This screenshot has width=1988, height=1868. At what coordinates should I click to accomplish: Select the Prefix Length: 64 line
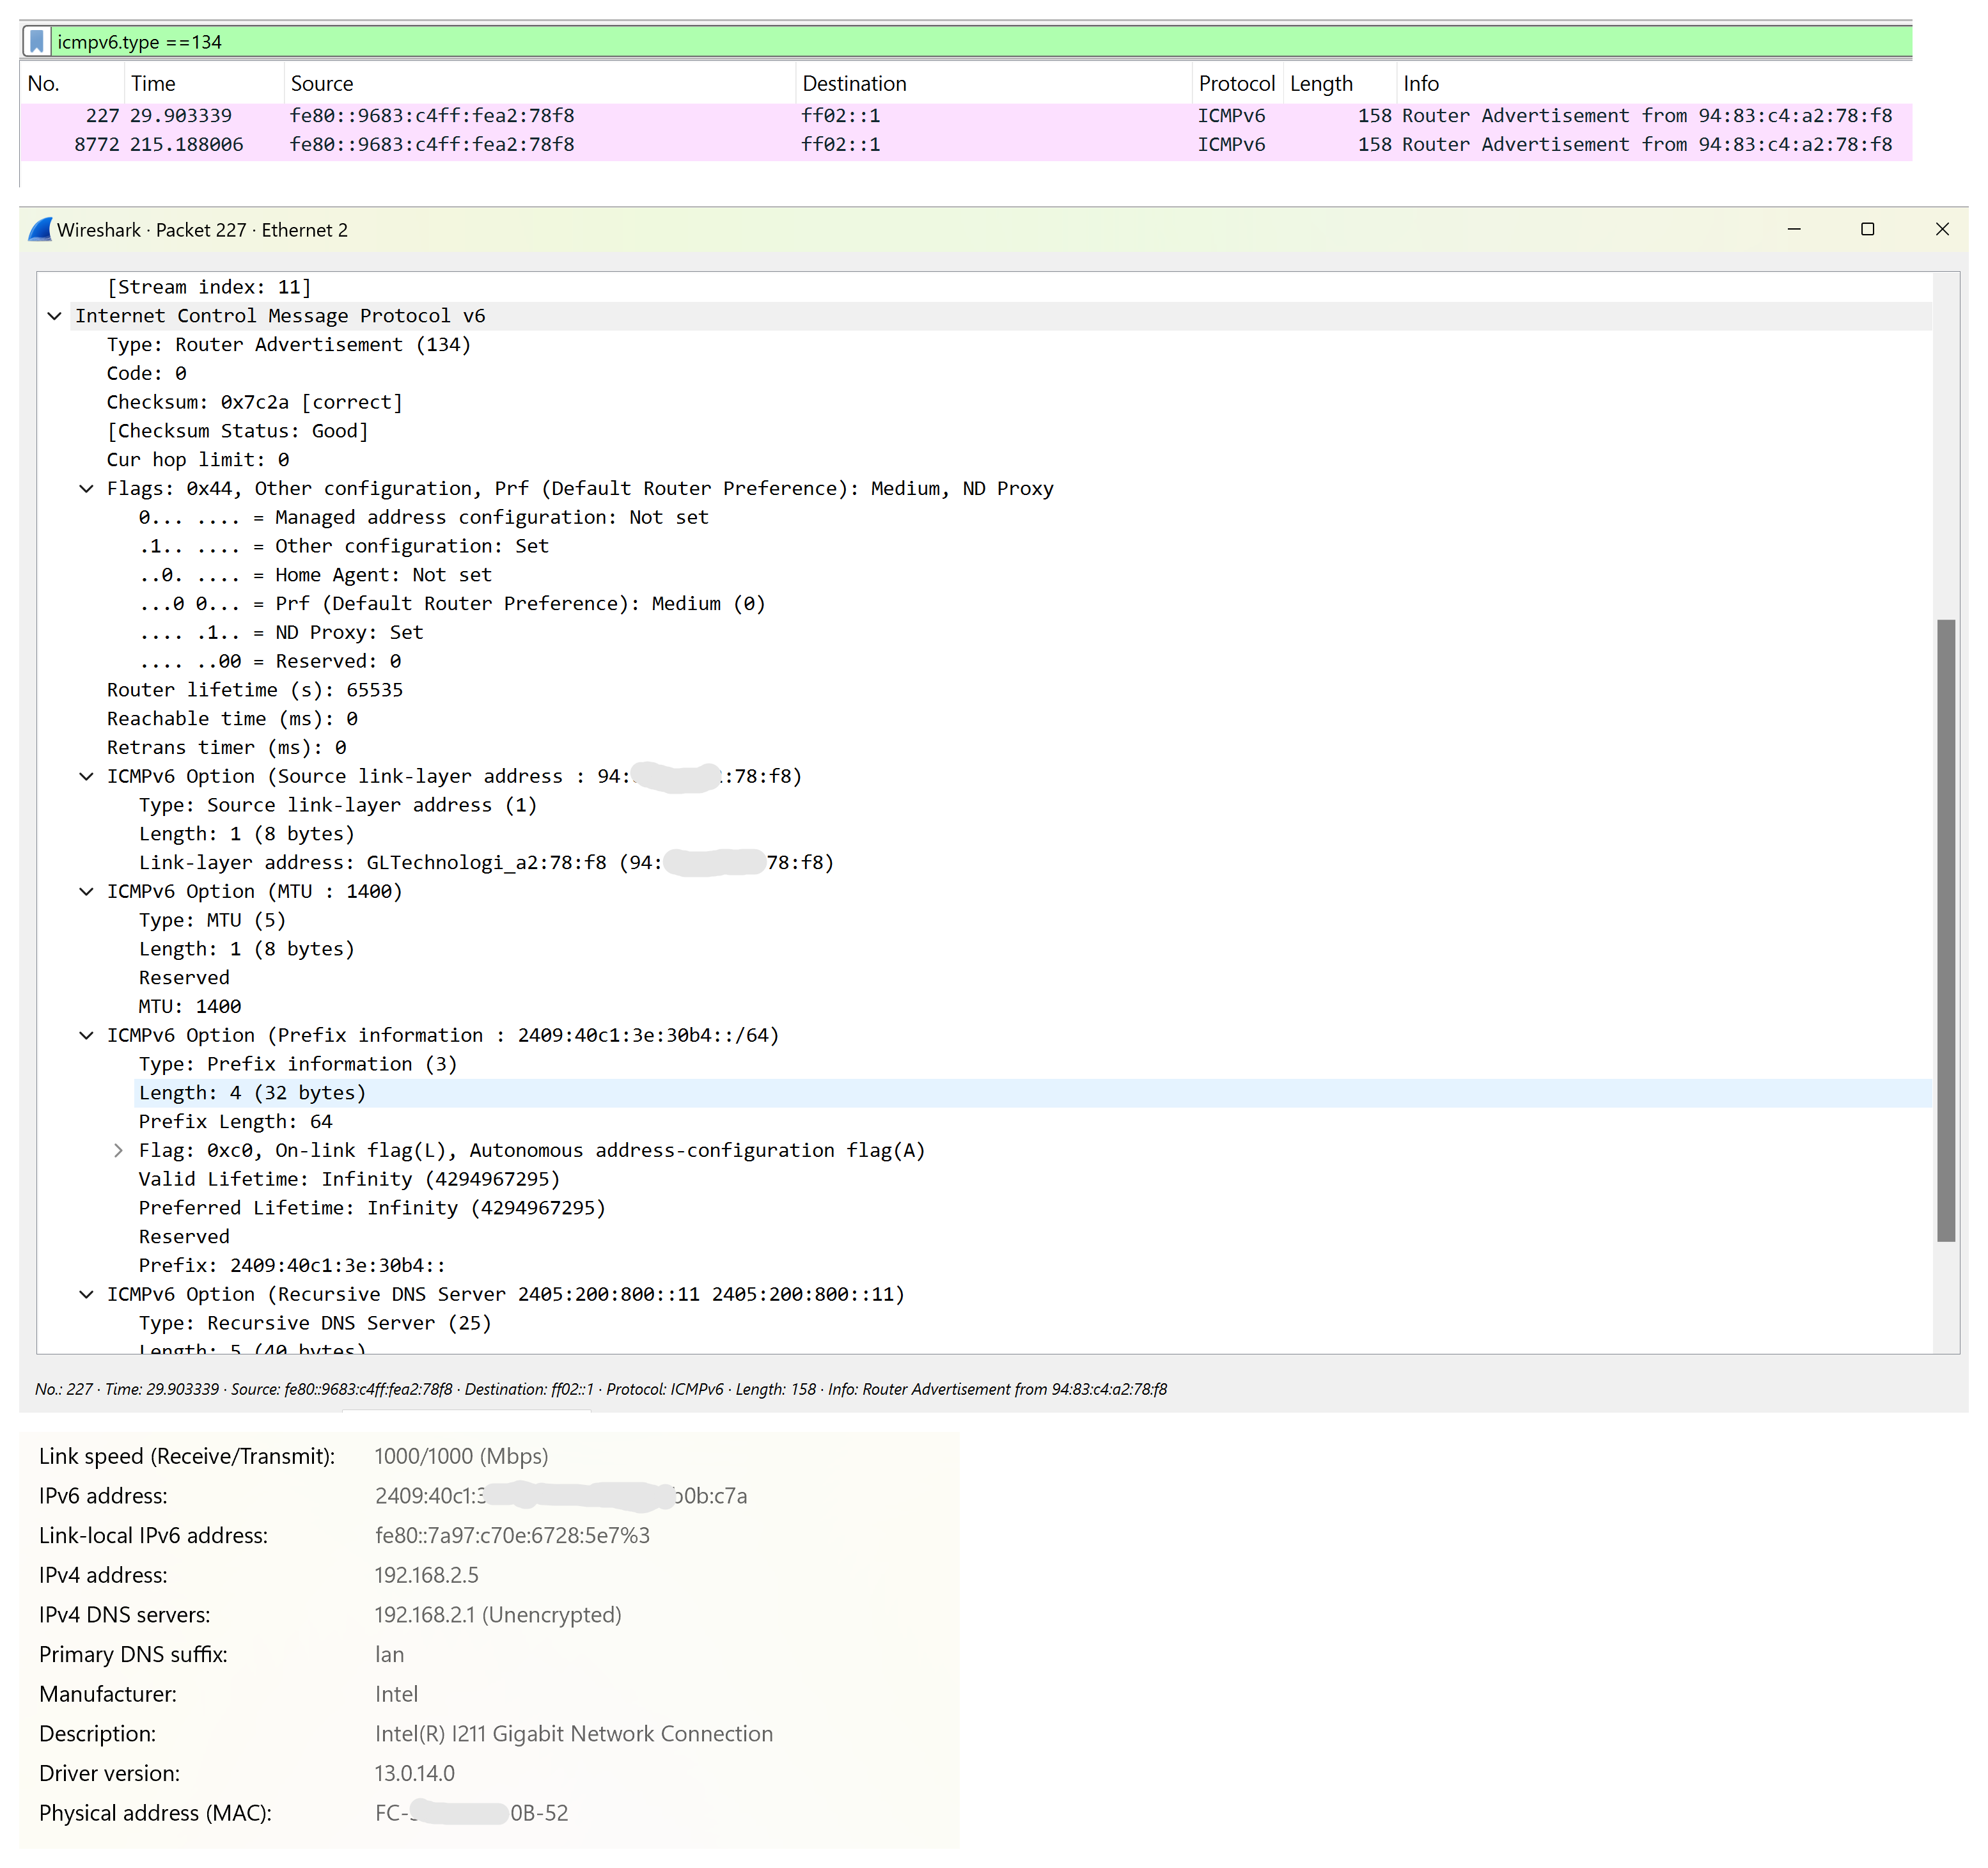point(236,1122)
